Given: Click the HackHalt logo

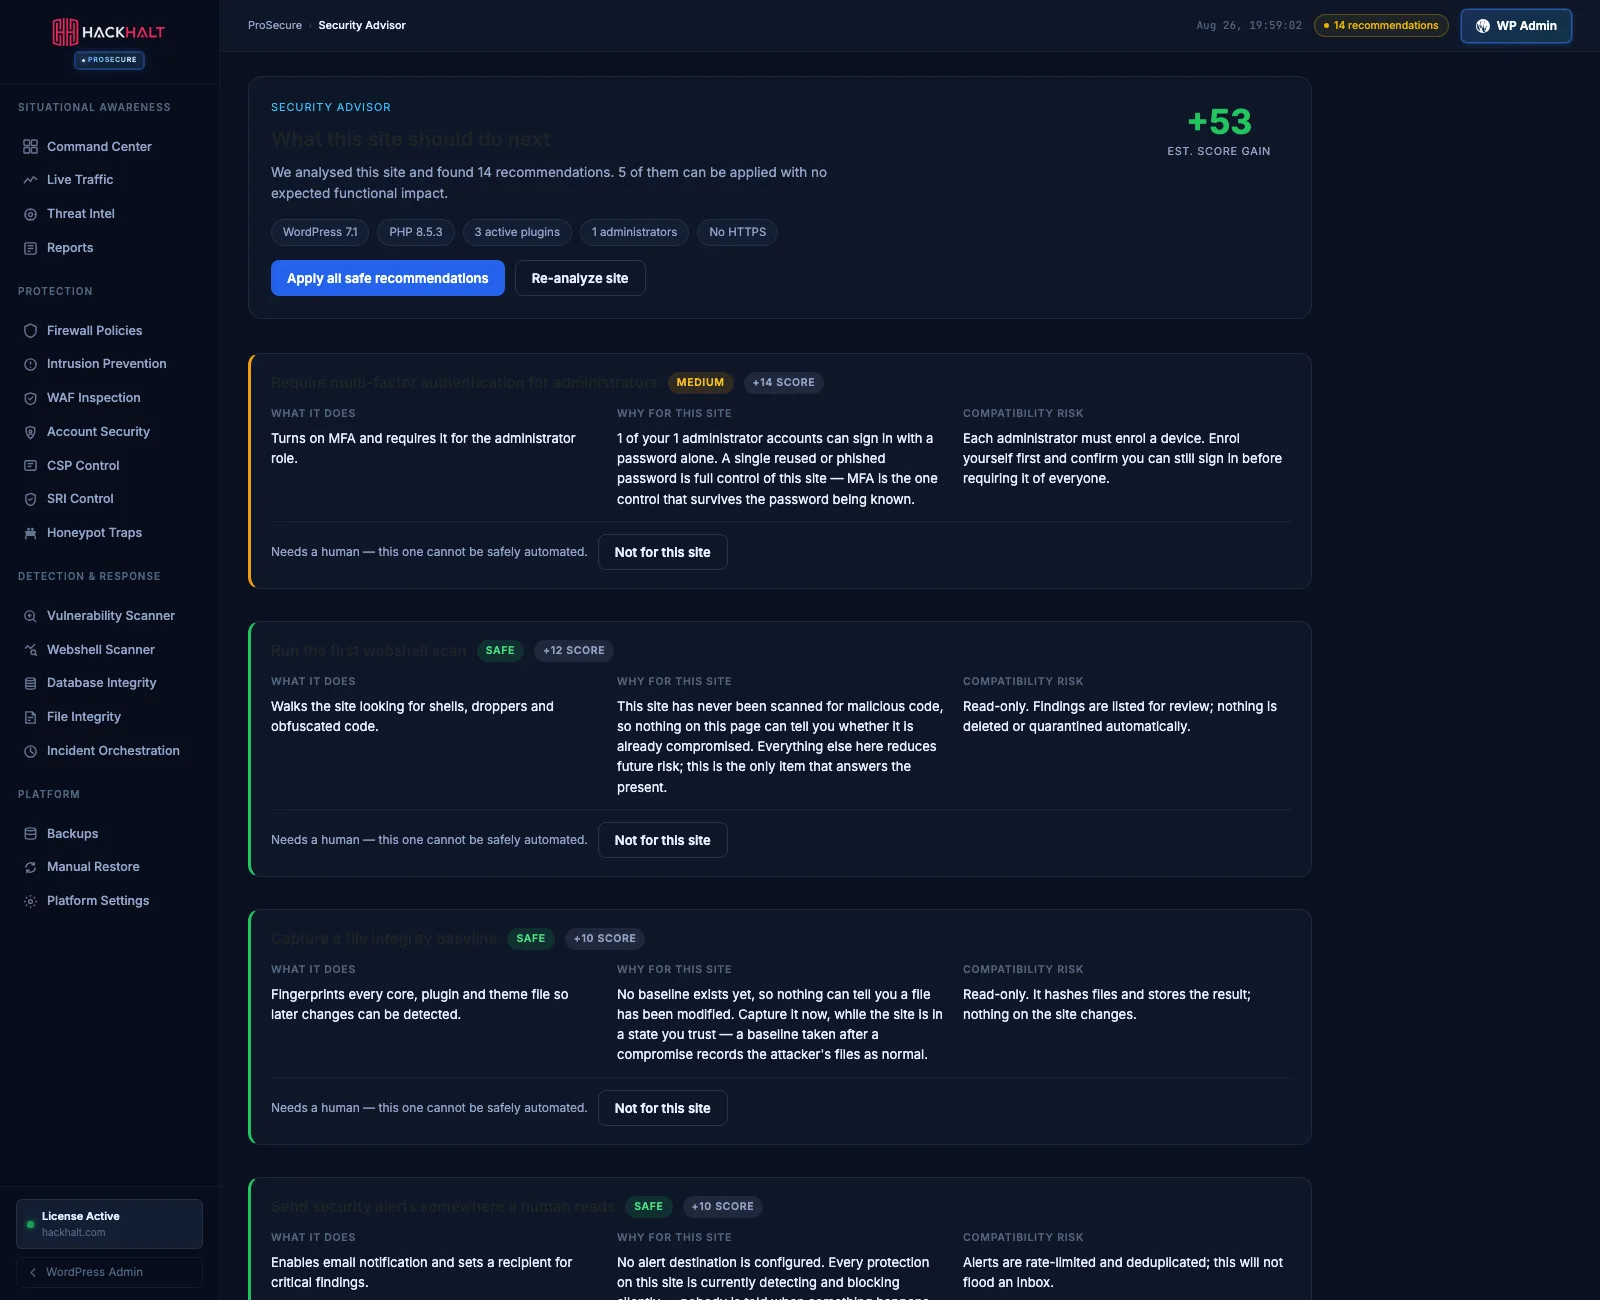Looking at the screenshot, I should coord(109,32).
